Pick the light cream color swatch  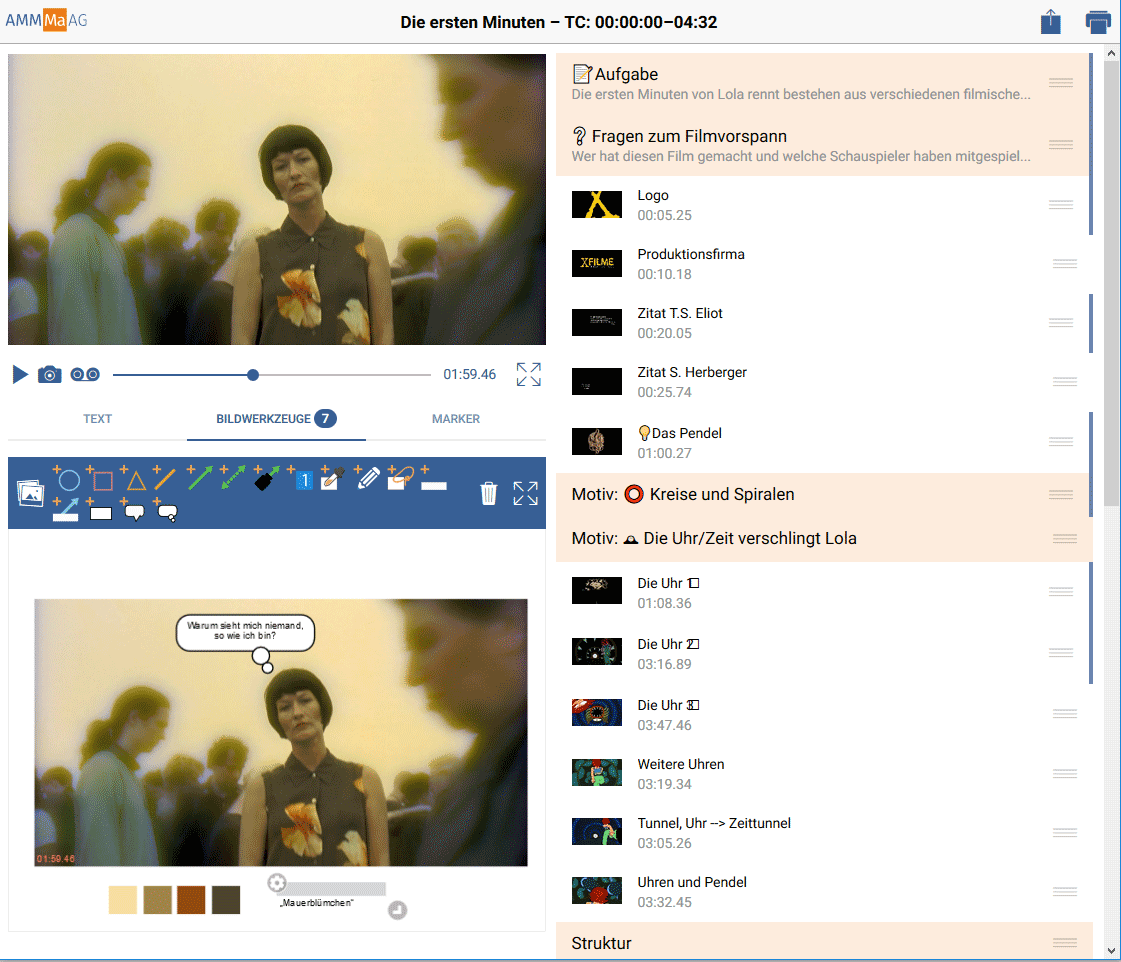(123, 900)
